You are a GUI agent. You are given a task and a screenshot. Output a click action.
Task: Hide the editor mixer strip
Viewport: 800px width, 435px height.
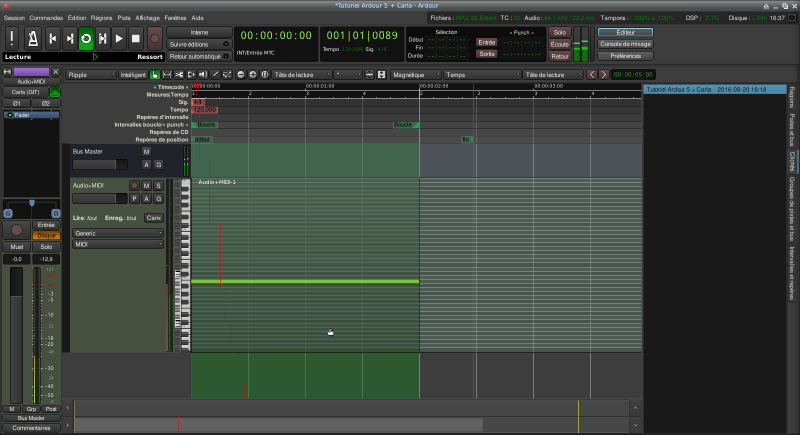[56, 72]
